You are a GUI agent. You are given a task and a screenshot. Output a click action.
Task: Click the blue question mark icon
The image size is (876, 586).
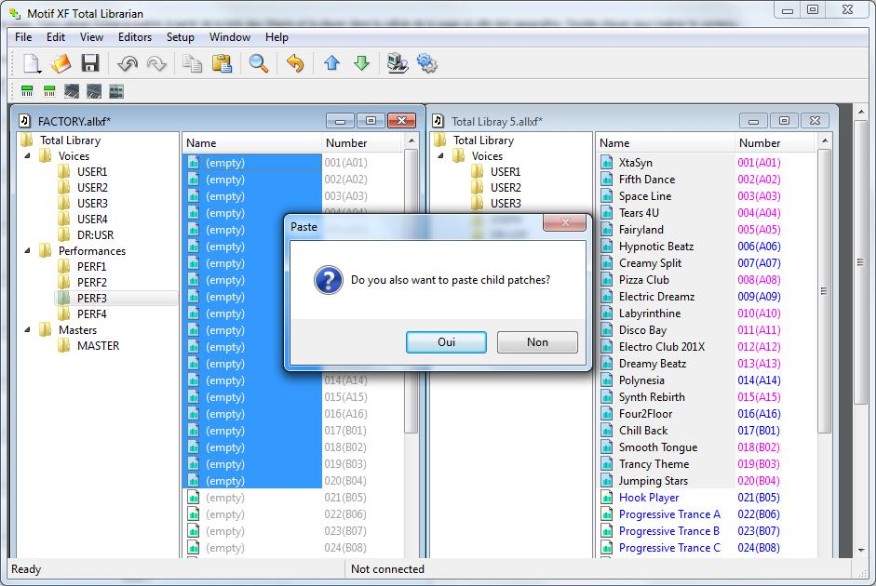(328, 280)
